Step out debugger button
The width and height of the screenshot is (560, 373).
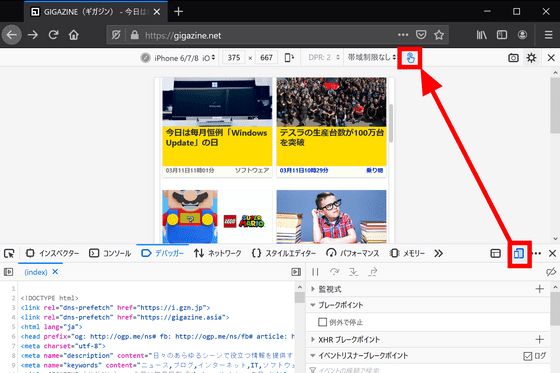tap(373, 272)
